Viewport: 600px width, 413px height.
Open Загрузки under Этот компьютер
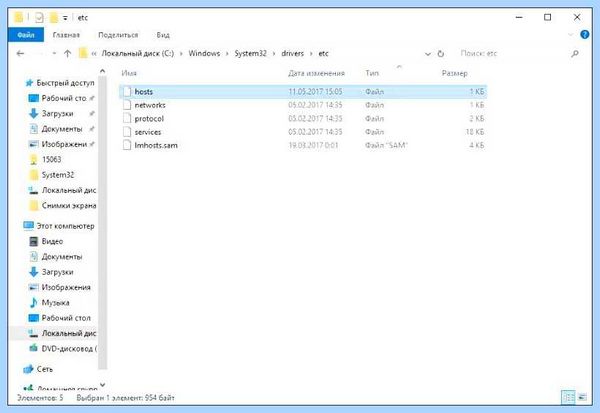(57, 272)
